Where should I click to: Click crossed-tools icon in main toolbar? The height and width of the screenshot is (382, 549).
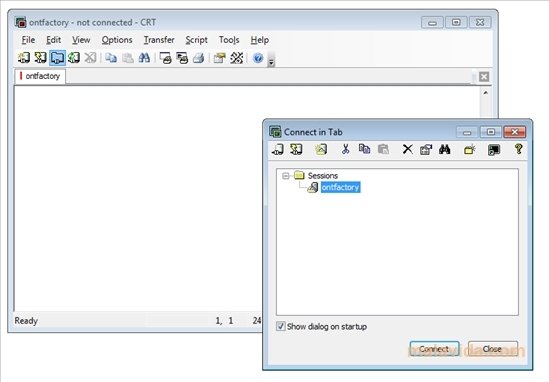(x=236, y=58)
